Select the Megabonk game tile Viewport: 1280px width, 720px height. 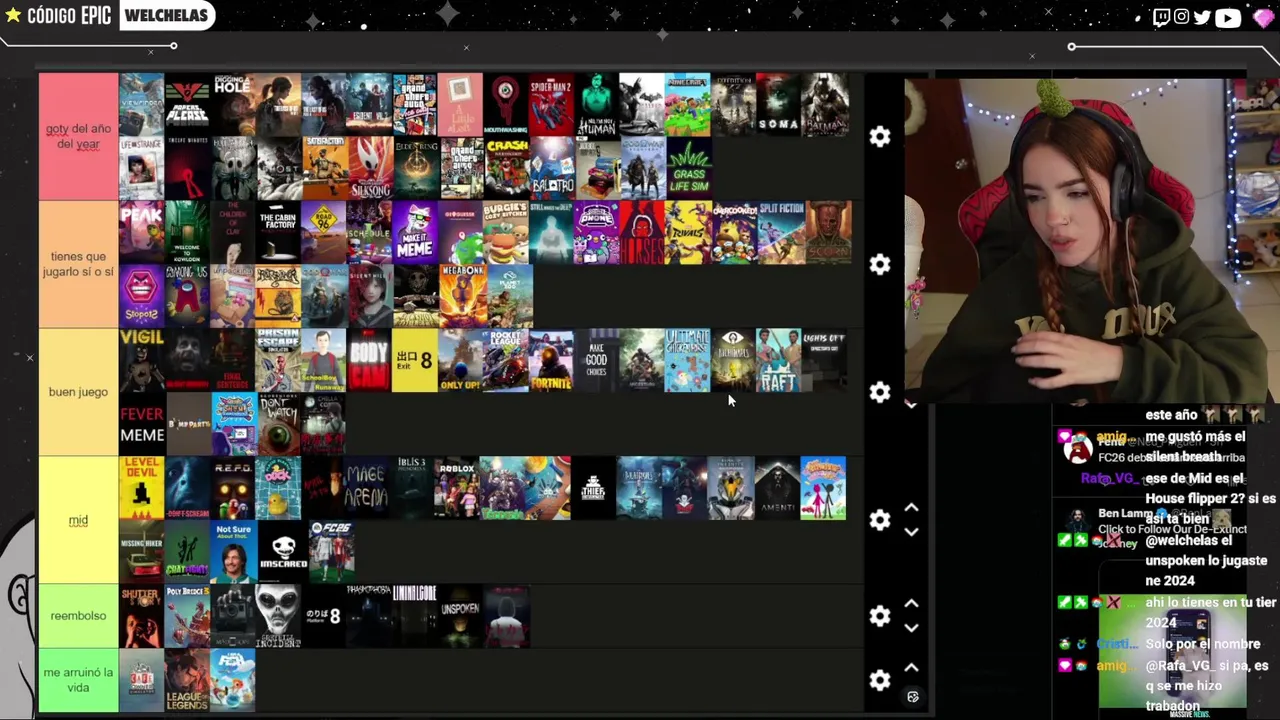point(463,296)
